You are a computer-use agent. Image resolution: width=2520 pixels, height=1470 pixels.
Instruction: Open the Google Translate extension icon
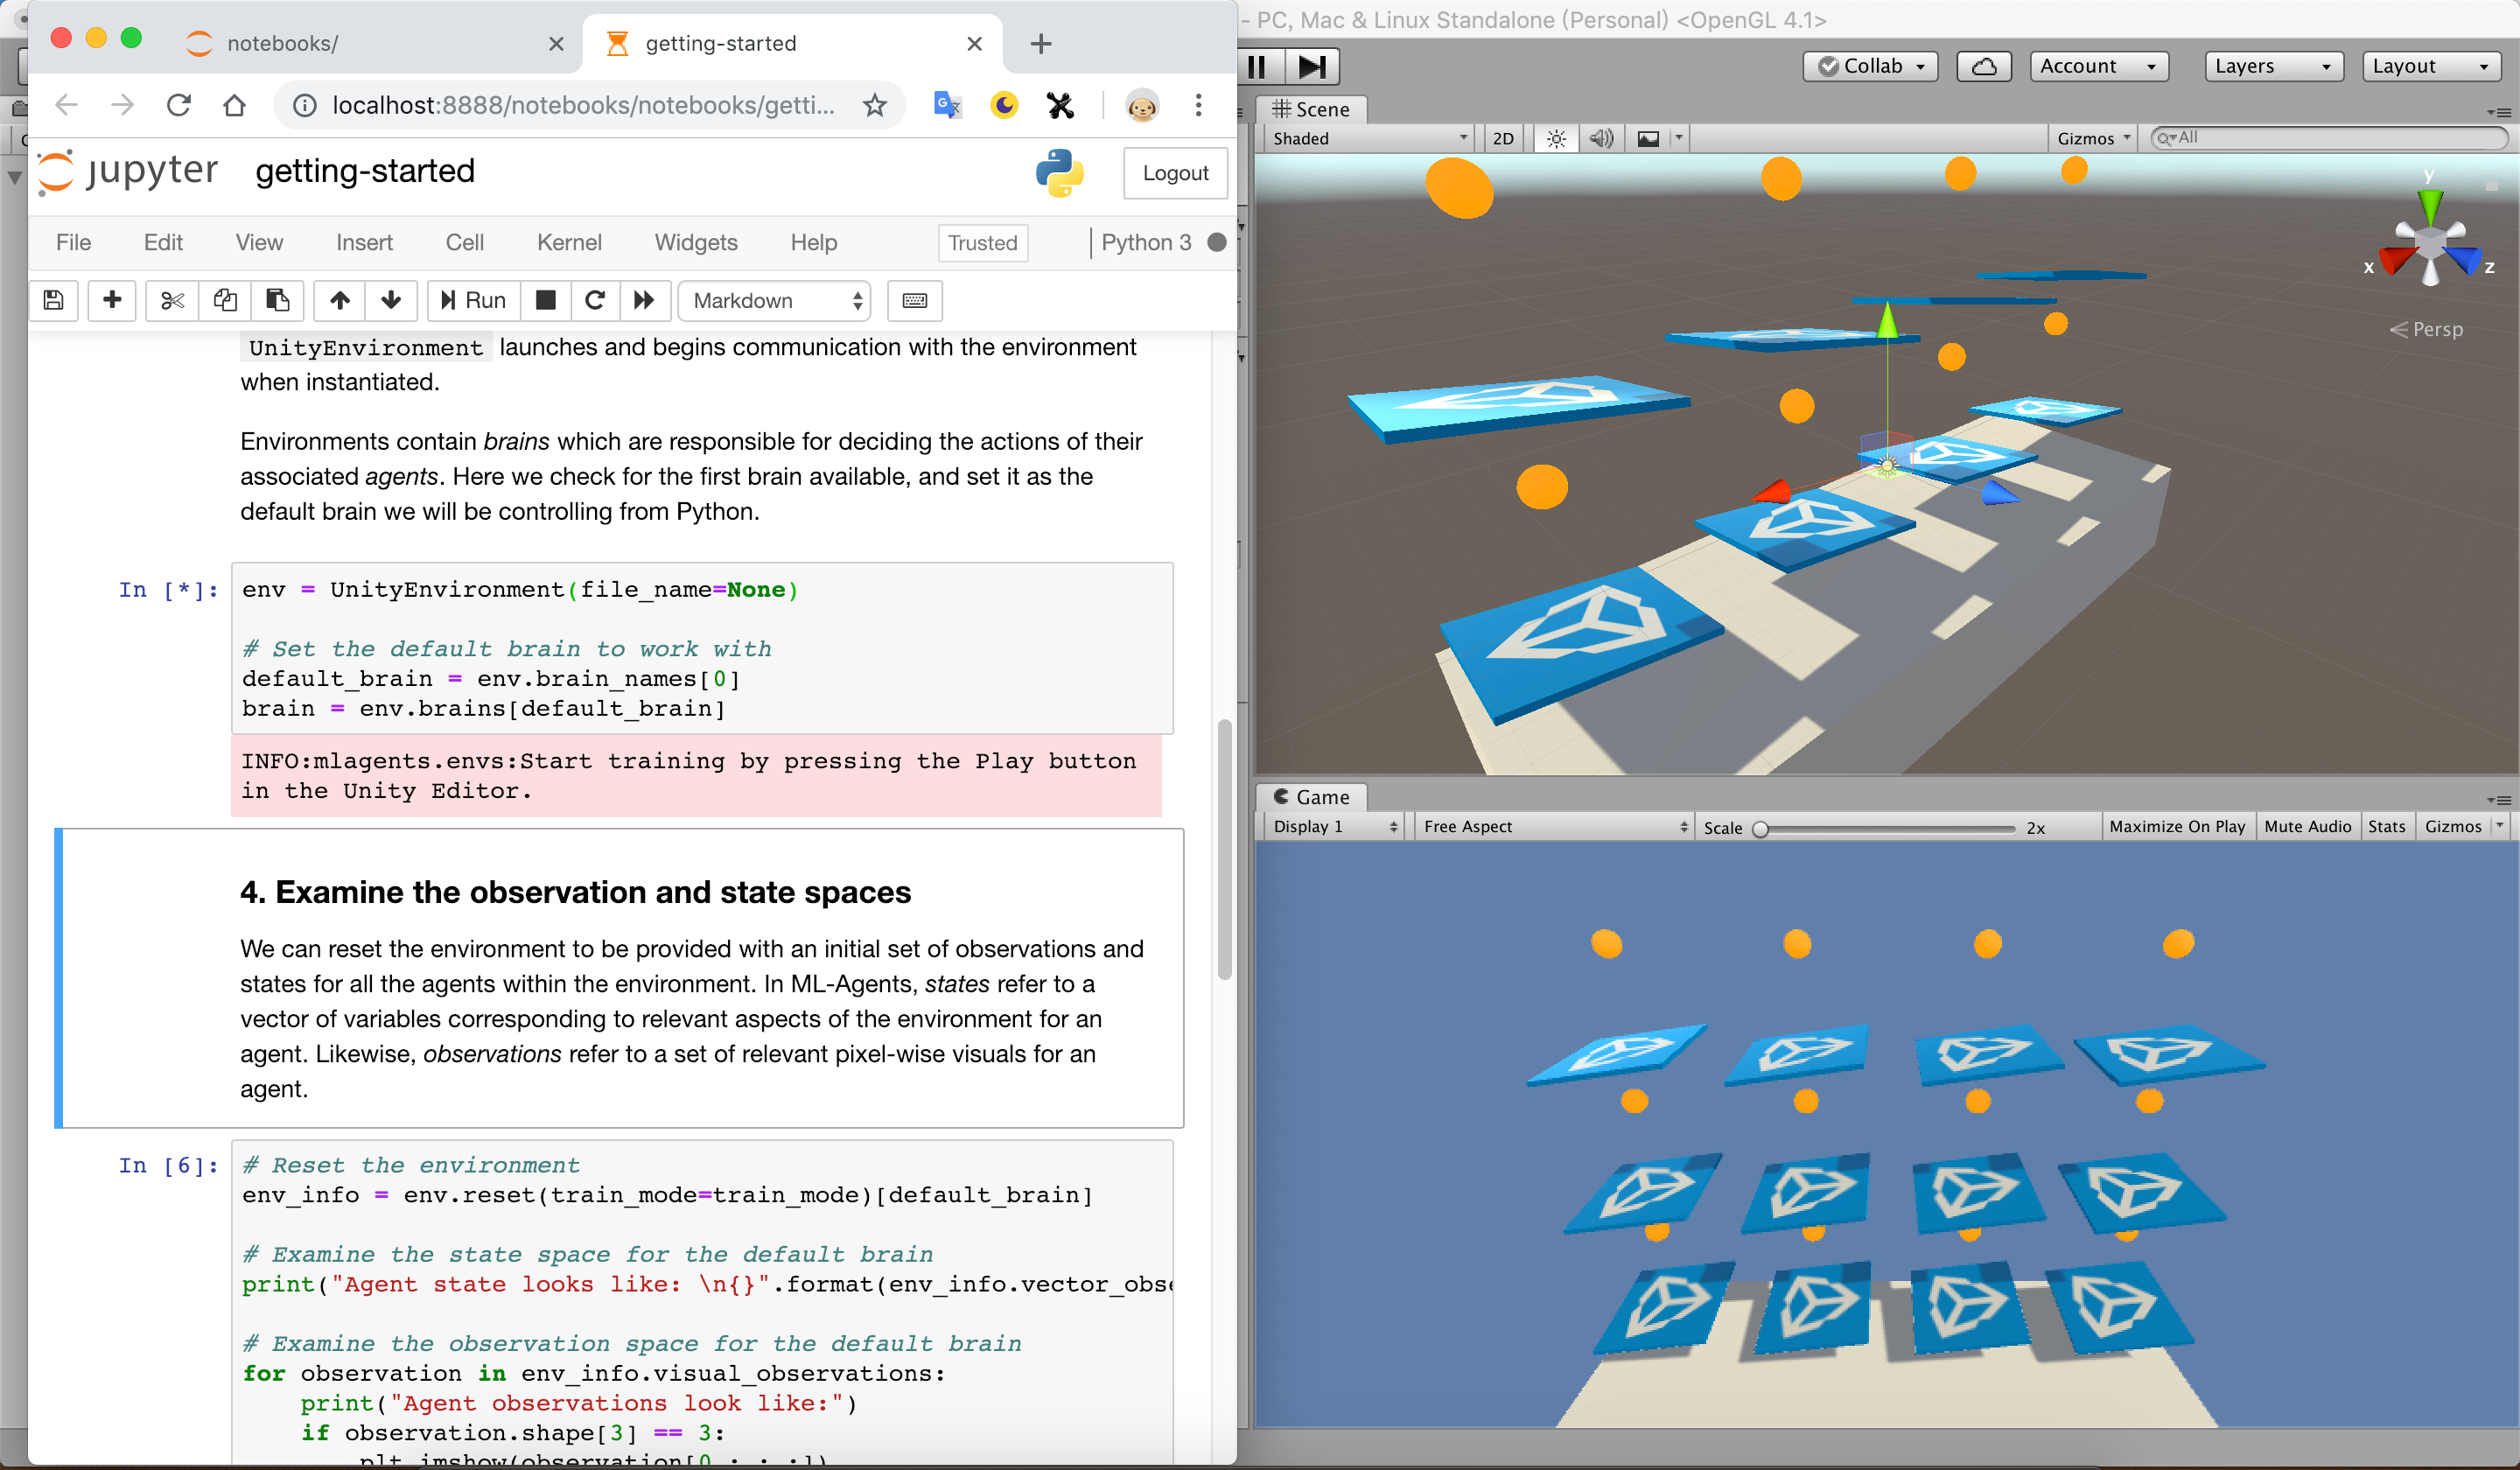947,105
